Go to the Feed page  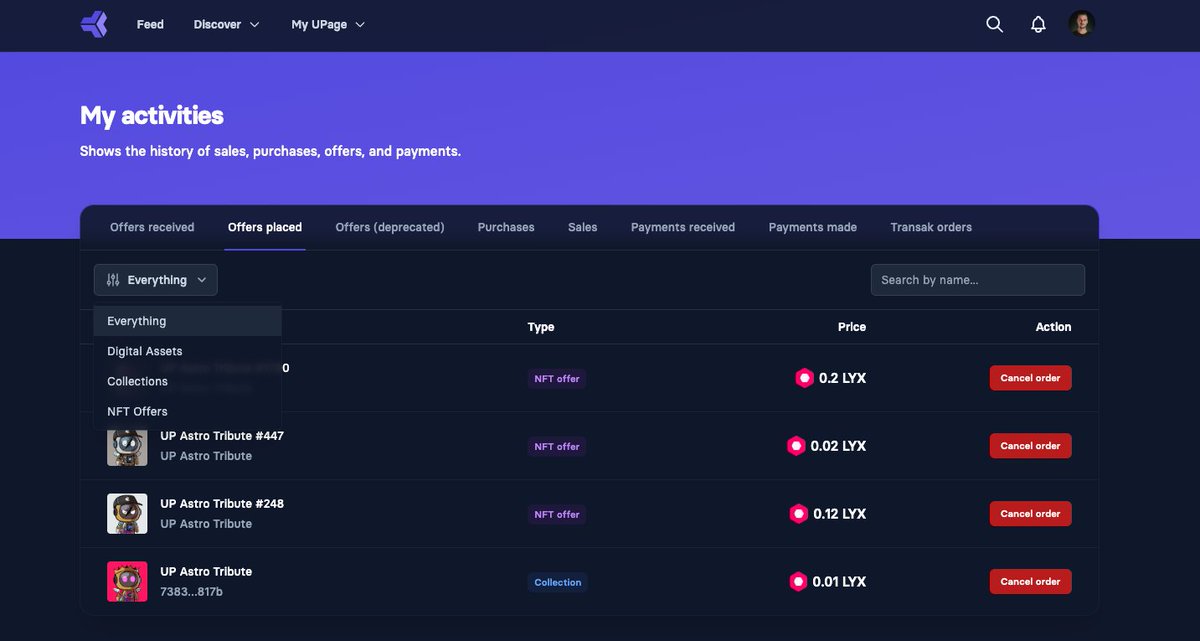pyautogui.click(x=150, y=24)
